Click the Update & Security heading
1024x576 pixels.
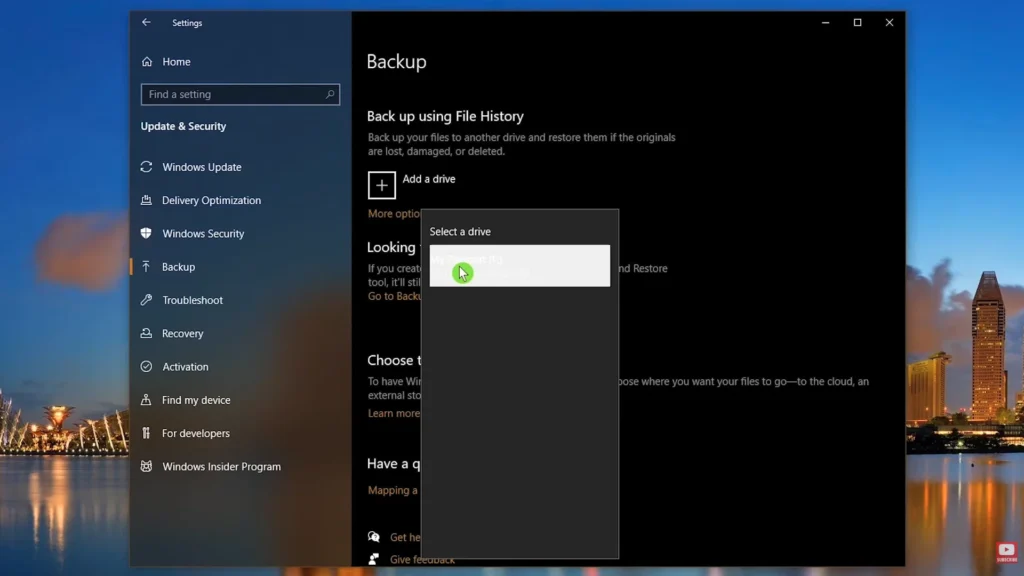[x=184, y=126]
